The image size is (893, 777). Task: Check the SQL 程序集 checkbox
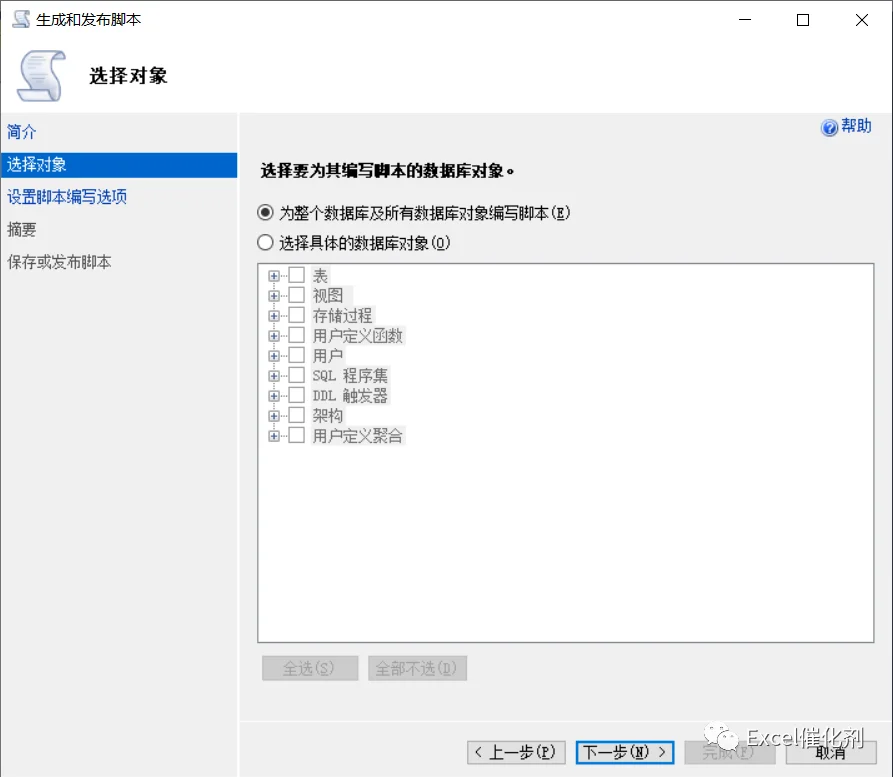296,375
